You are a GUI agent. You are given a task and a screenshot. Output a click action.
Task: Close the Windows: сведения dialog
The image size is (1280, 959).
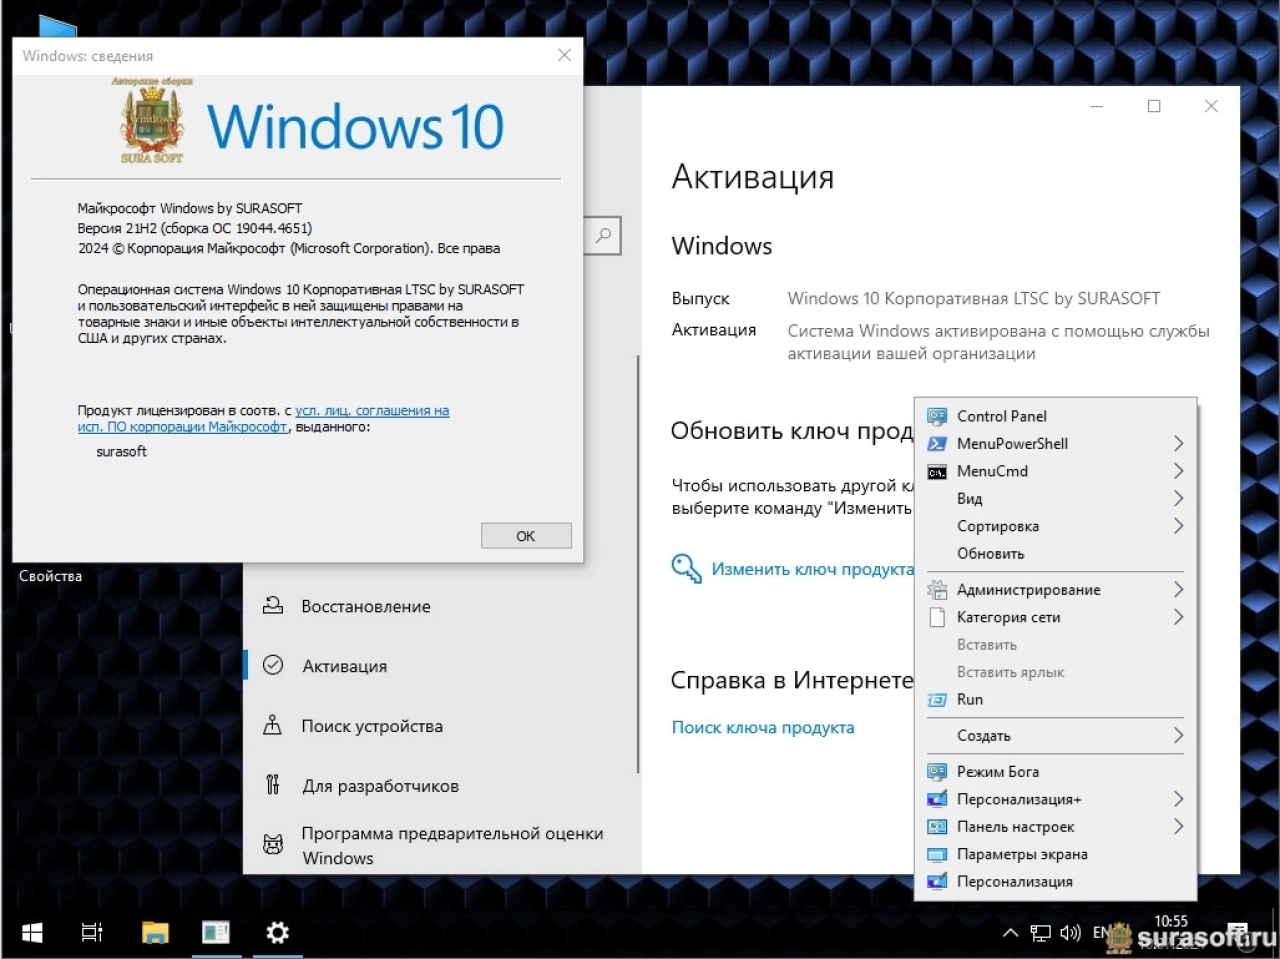[564, 56]
